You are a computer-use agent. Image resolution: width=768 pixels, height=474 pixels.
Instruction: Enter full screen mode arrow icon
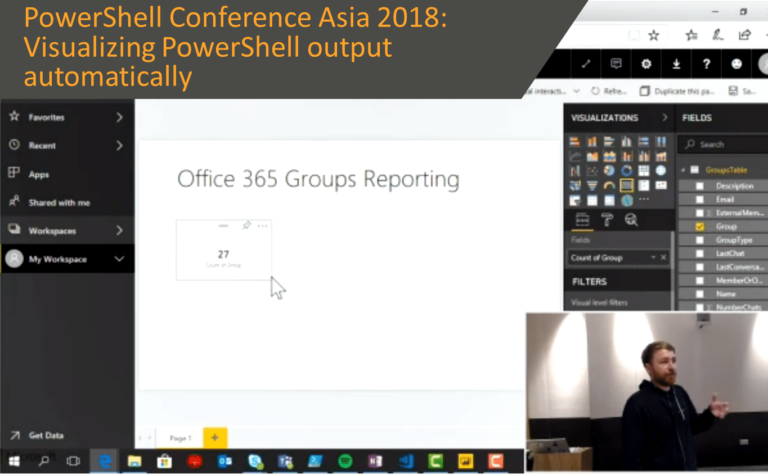click(x=586, y=64)
